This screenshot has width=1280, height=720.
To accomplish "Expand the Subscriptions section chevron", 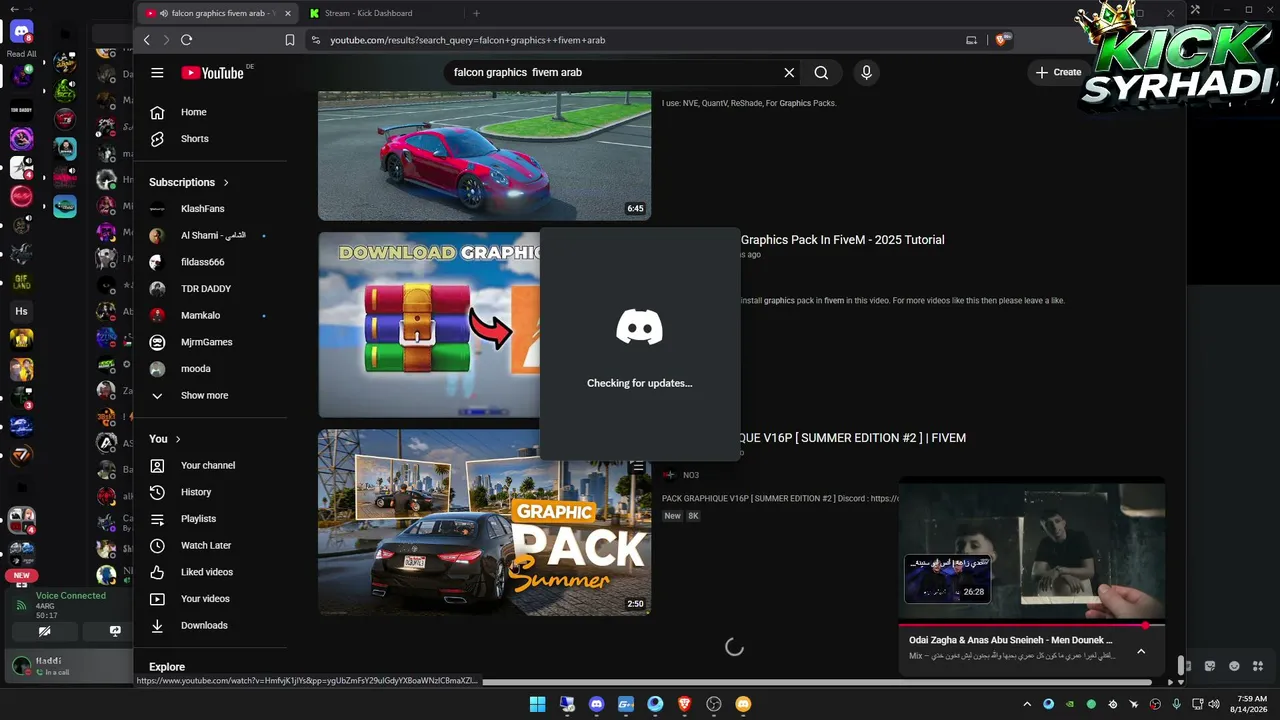I will pyautogui.click(x=226, y=182).
